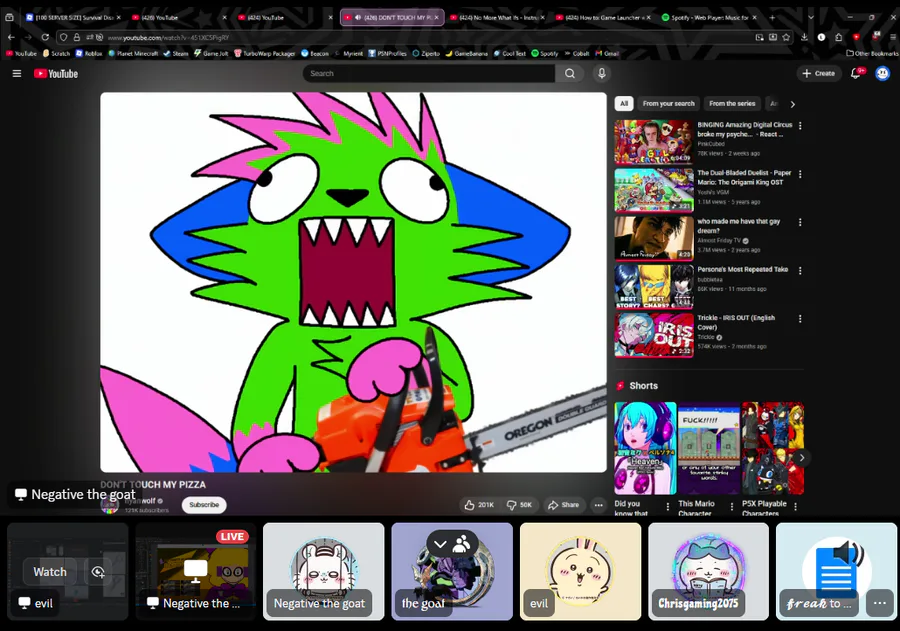Open Trickle IRIS OUT English Cover video
This screenshot has height=631, width=900.
point(654,335)
